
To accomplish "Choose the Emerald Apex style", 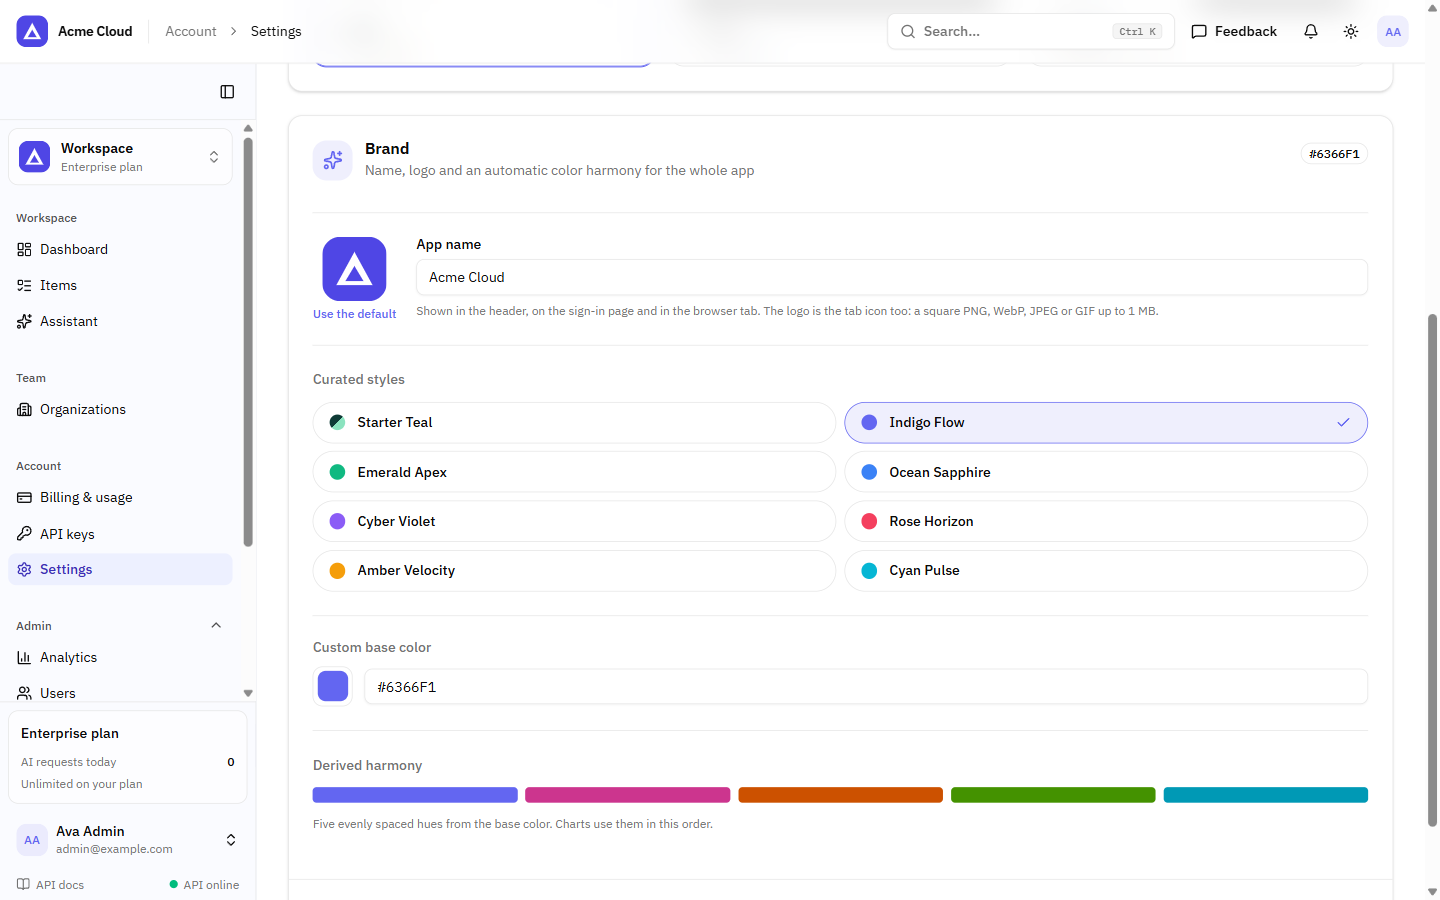I will click(x=574, y=472).
